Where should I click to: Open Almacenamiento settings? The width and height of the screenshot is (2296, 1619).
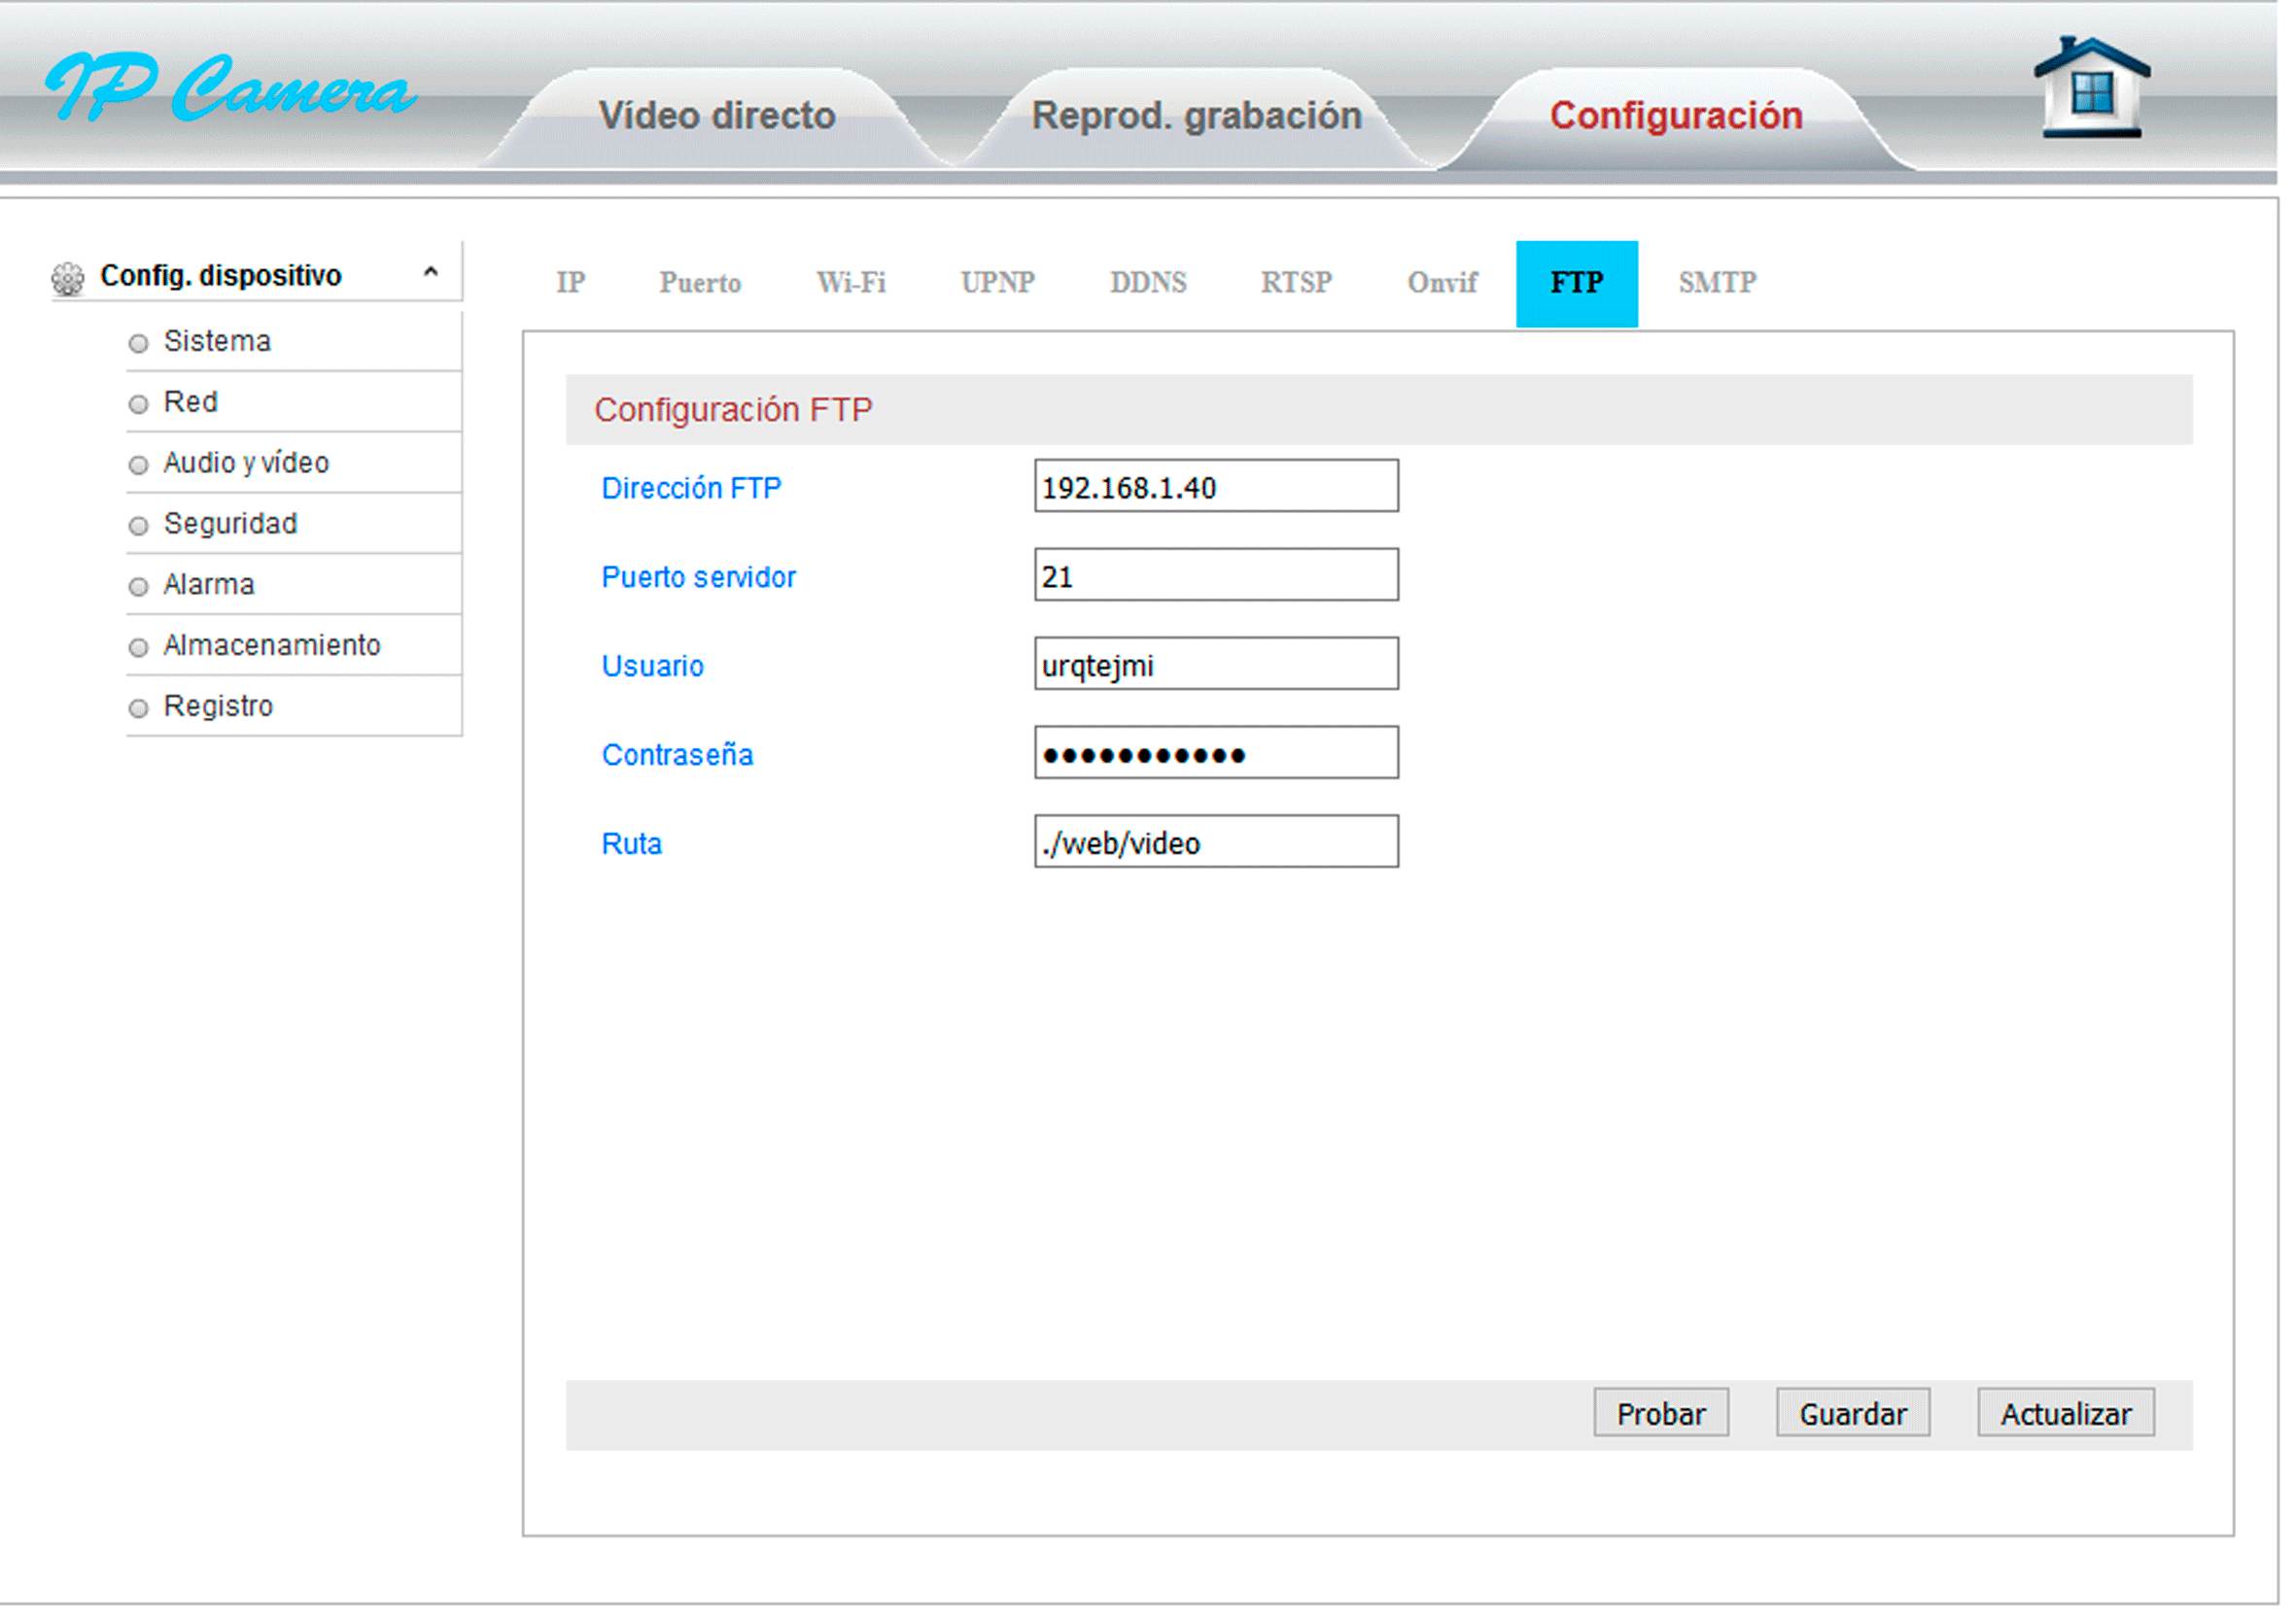pos(271,646)
